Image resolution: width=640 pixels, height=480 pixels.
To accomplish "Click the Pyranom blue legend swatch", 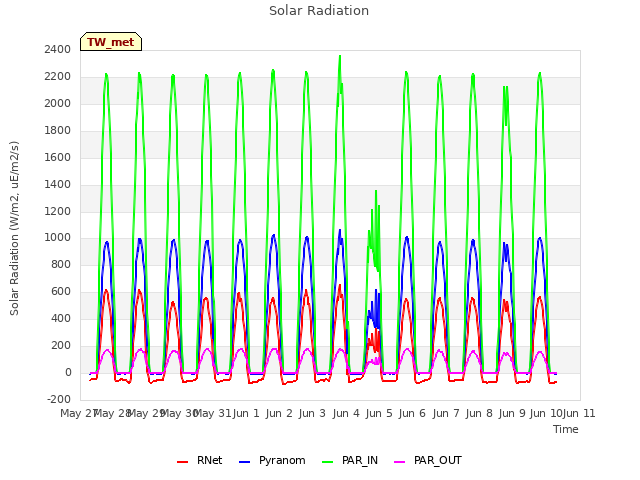I will click(244, 462).
